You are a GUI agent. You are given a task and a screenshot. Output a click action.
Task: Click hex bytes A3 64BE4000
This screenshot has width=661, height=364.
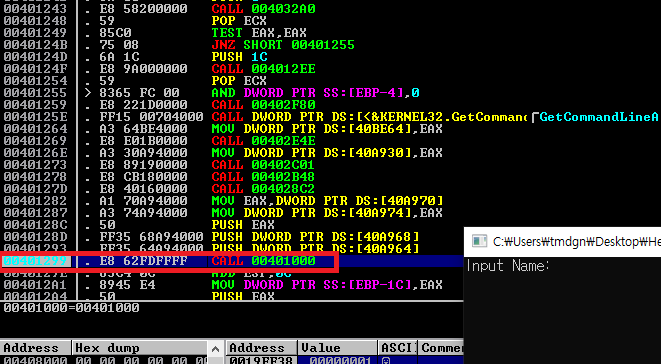[x=143, y=129]
